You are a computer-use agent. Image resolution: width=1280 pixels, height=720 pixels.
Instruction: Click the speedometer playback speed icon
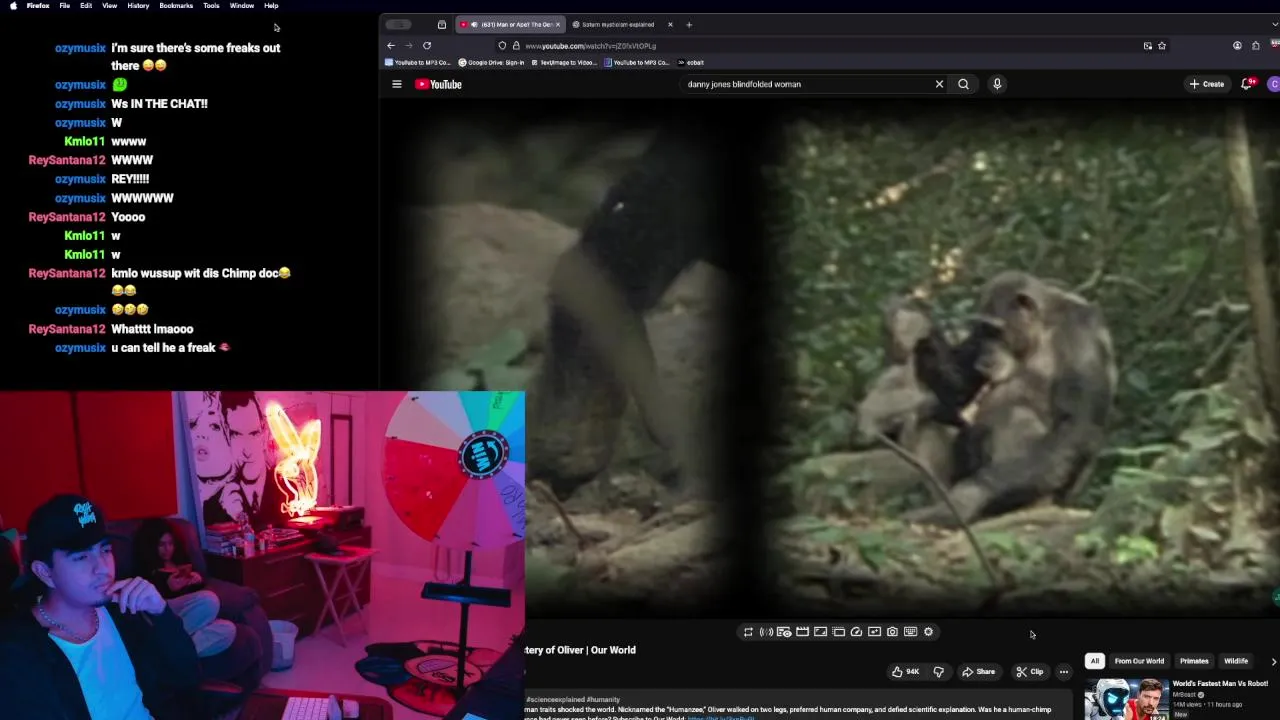pos(856,632)
